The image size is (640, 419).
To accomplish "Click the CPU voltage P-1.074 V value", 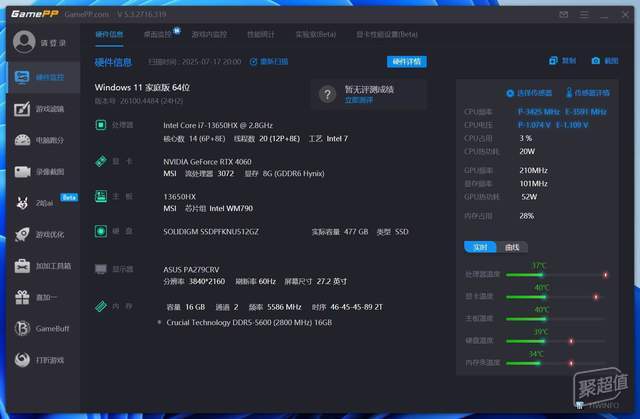I will 534,125.
